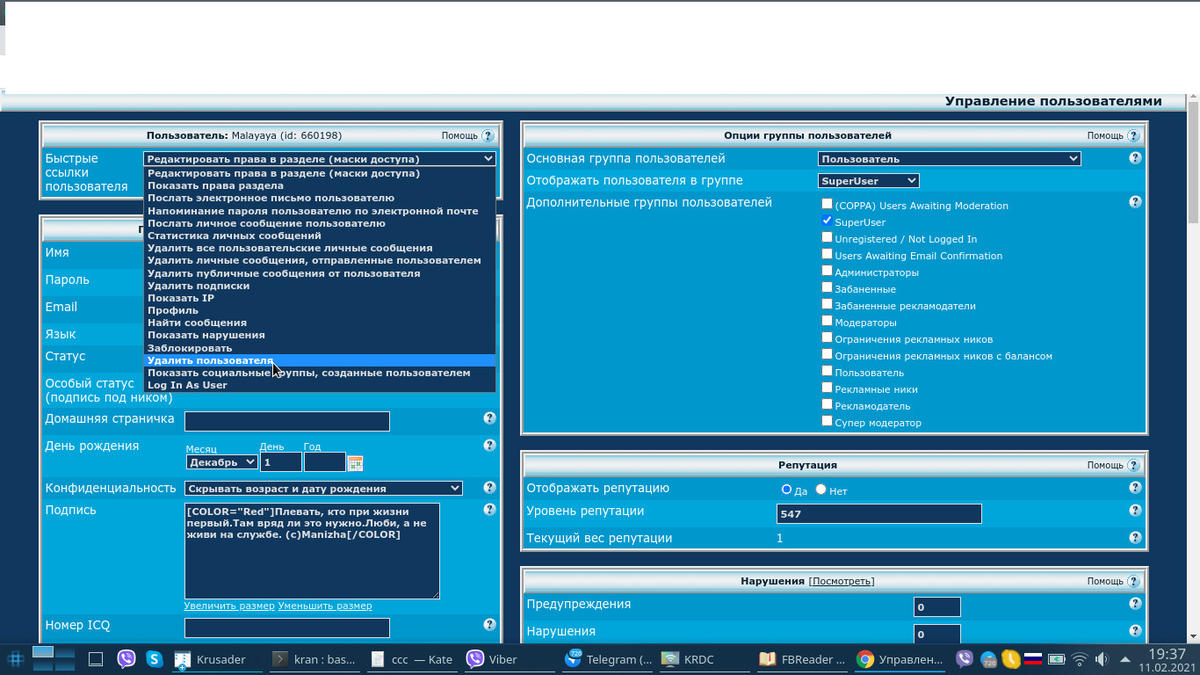Open help for the Пользователь Malayaya panel
Image resolution: width=1200 pixels, height=675 pixels.
(x=488, y=136)
